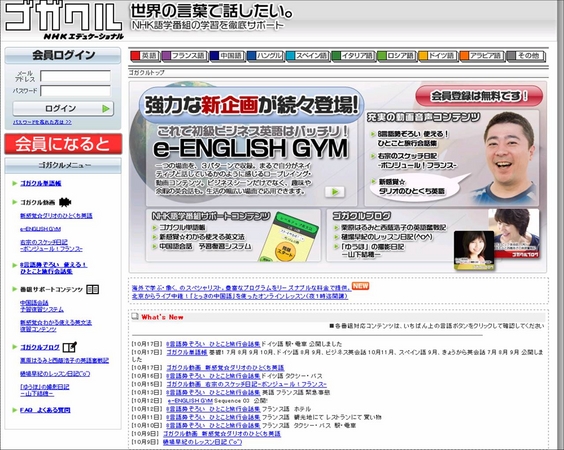Image resolution: width=564 pixels, height=450 pixels.
Task: Click the small document icon beside What's New
Action: [x=135, y=317]
